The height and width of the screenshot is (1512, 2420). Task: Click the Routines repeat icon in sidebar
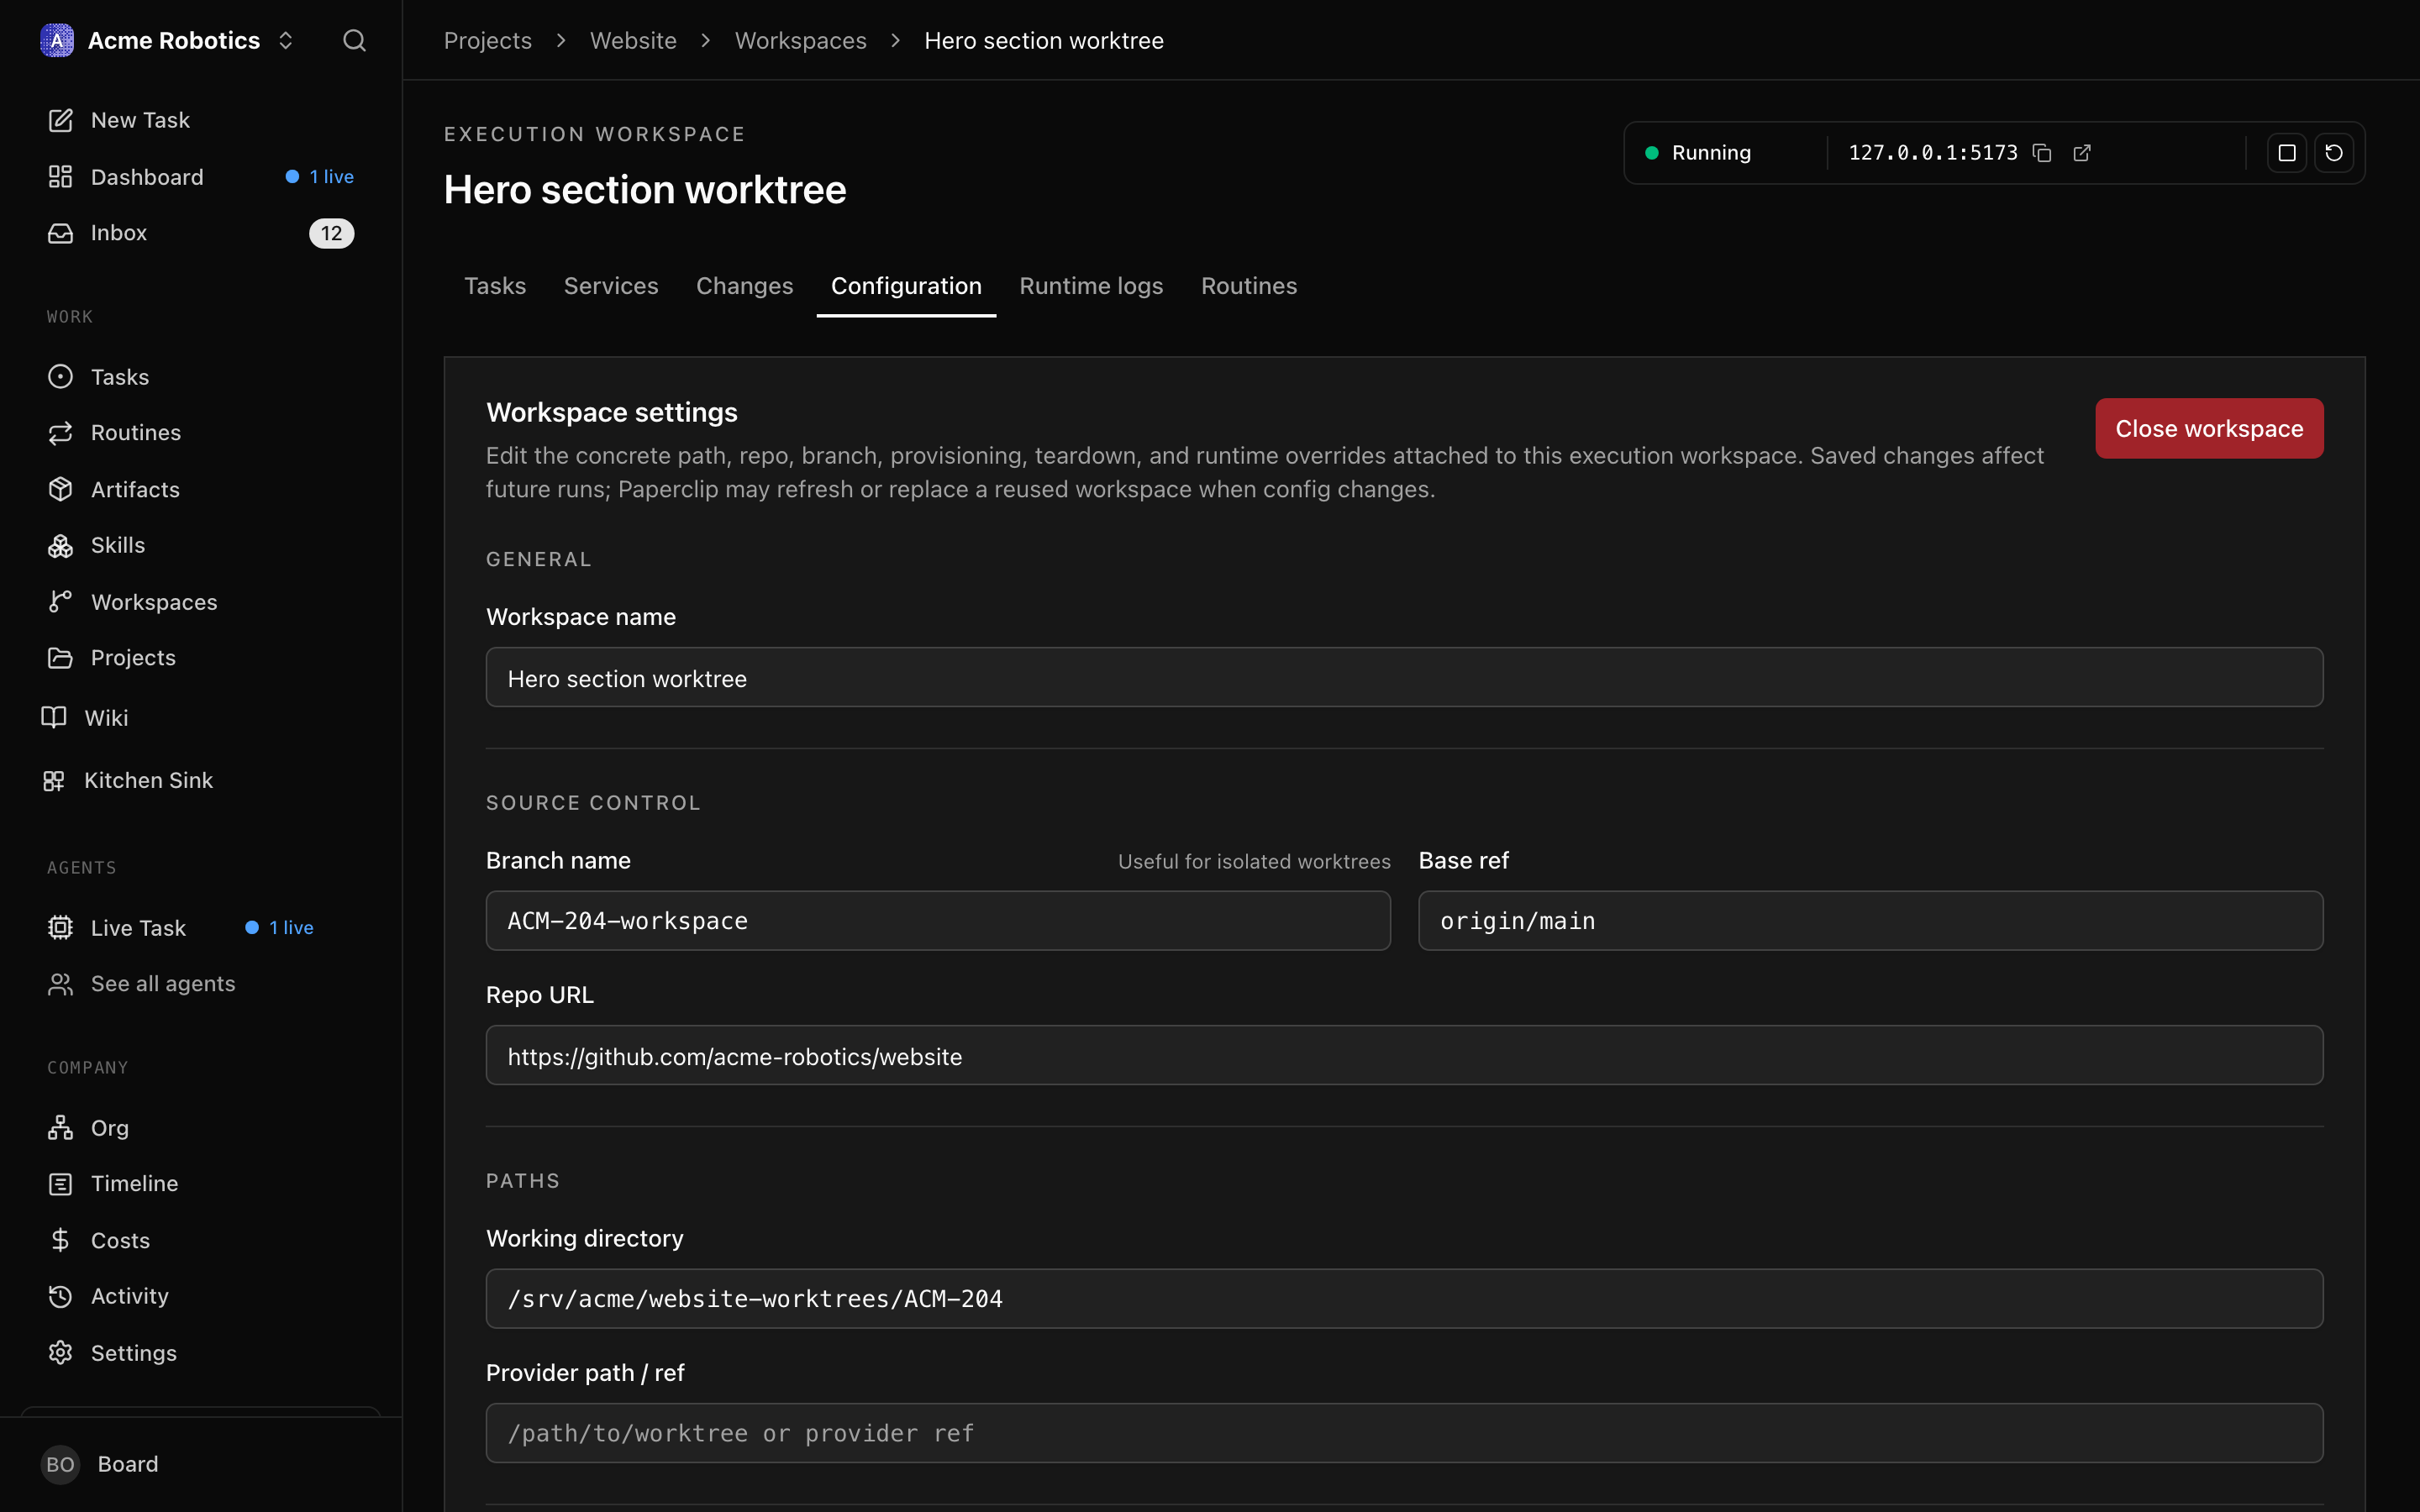(60, 433)
